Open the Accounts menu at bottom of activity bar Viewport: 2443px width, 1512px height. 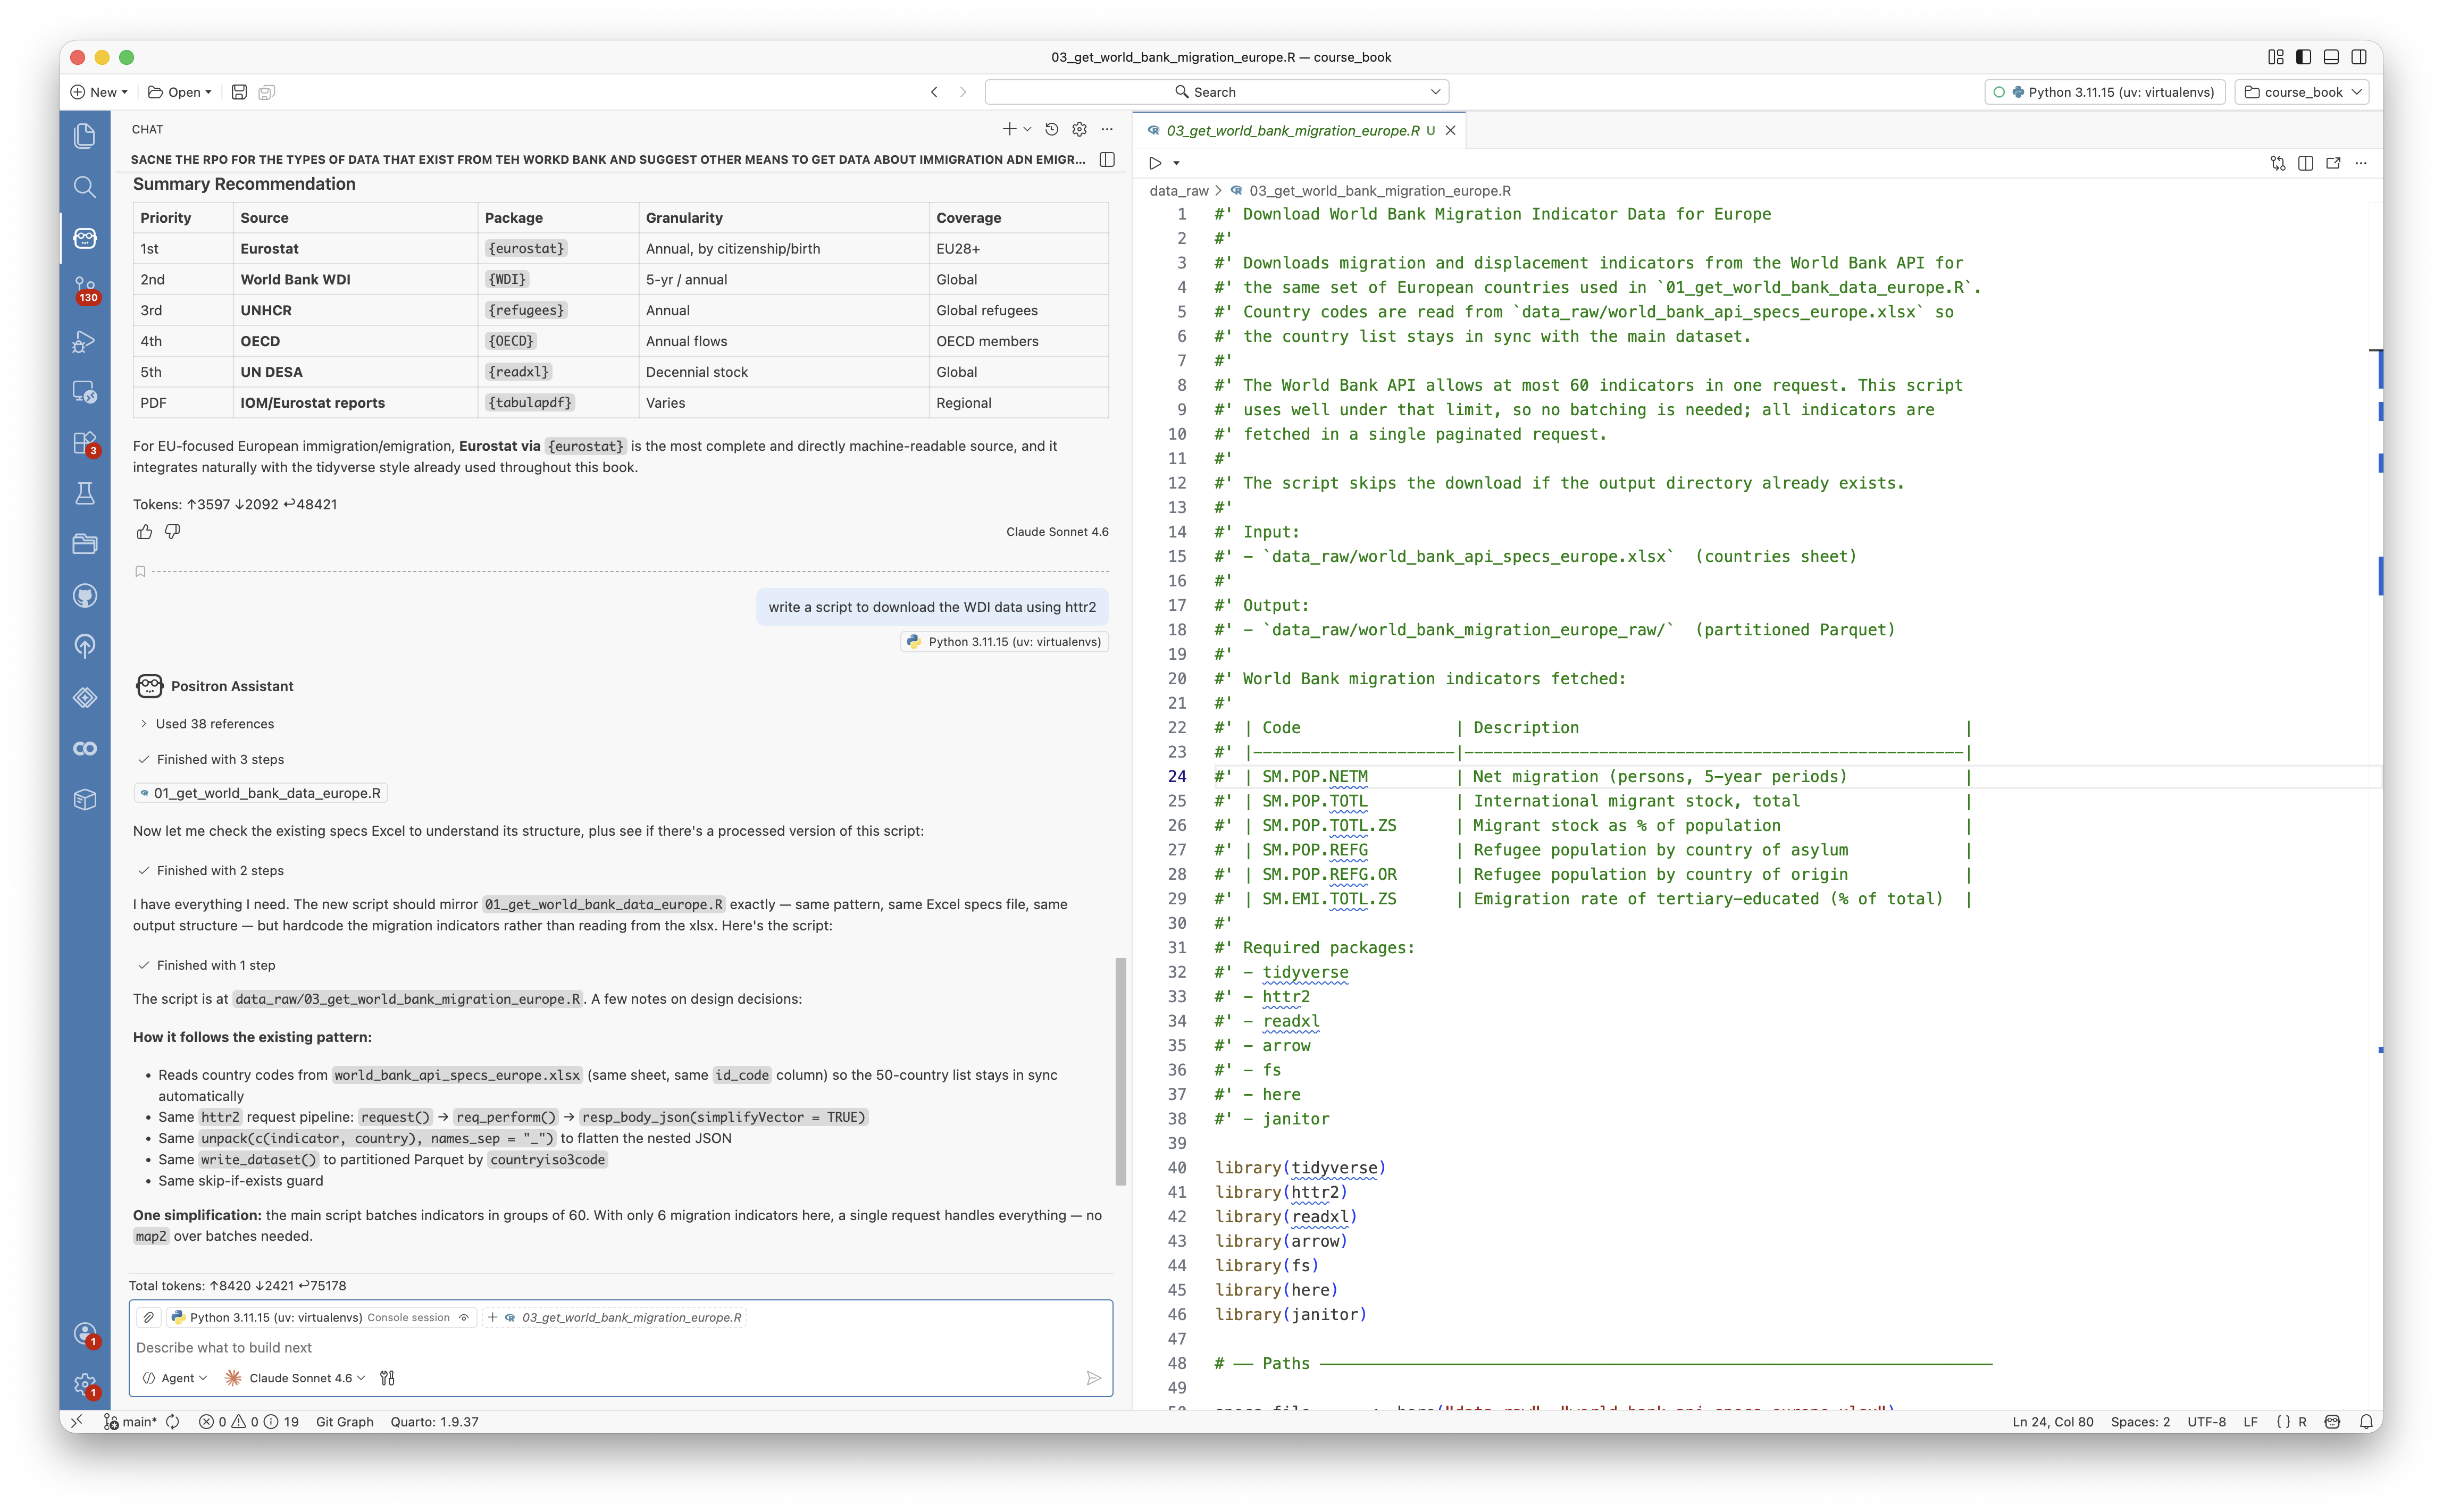point(85,1334)
